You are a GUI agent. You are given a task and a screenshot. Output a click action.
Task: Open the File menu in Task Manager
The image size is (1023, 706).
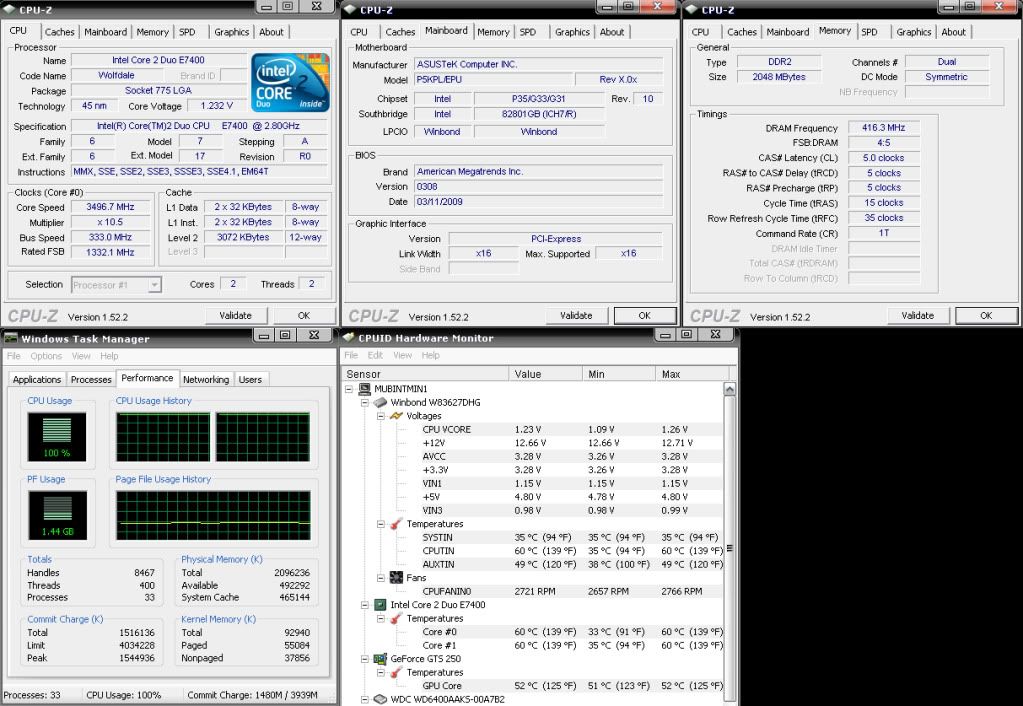click(x=14, y=356)
